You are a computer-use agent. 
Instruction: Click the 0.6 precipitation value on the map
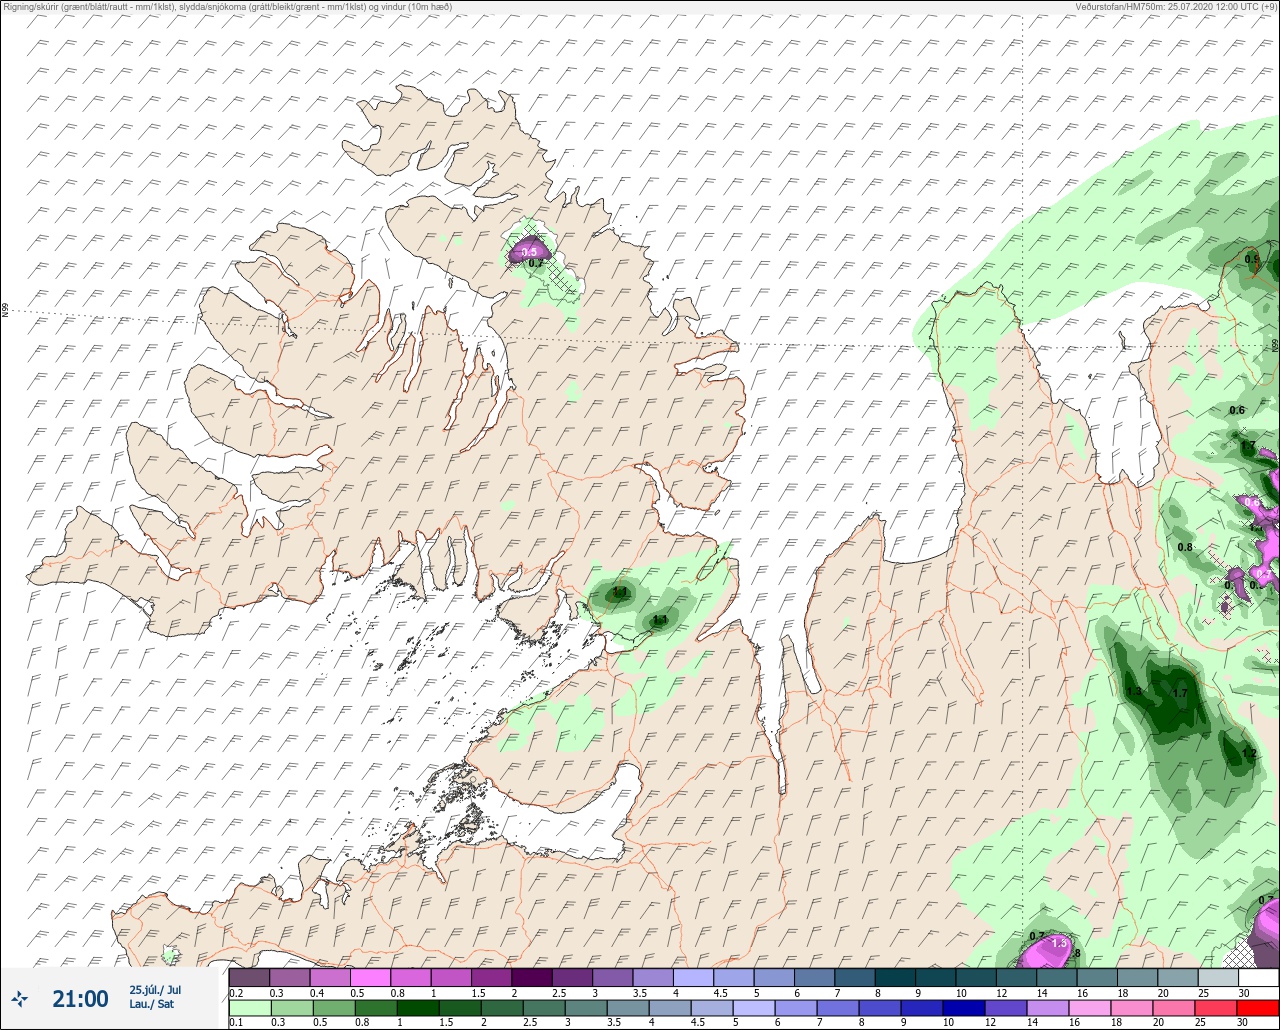coord(1237,410)
